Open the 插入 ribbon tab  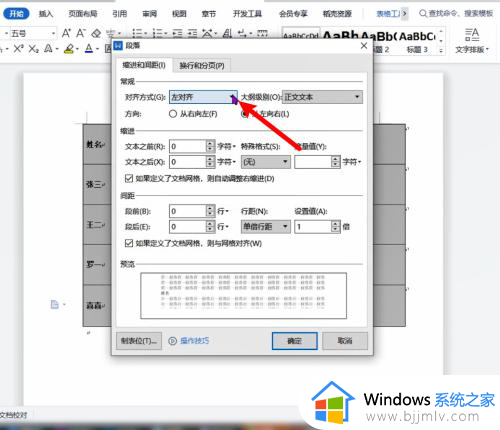(46, 14)
